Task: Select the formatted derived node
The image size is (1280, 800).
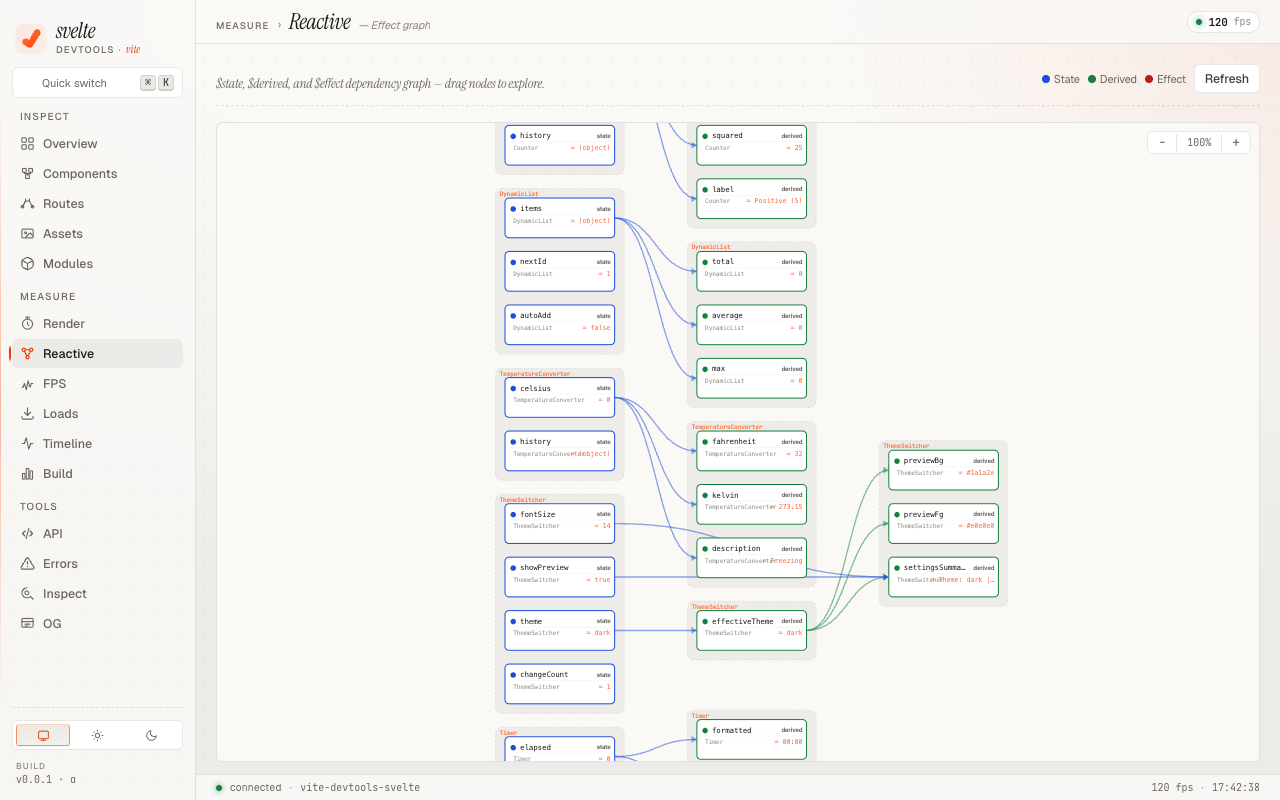Action: [752, 739]
